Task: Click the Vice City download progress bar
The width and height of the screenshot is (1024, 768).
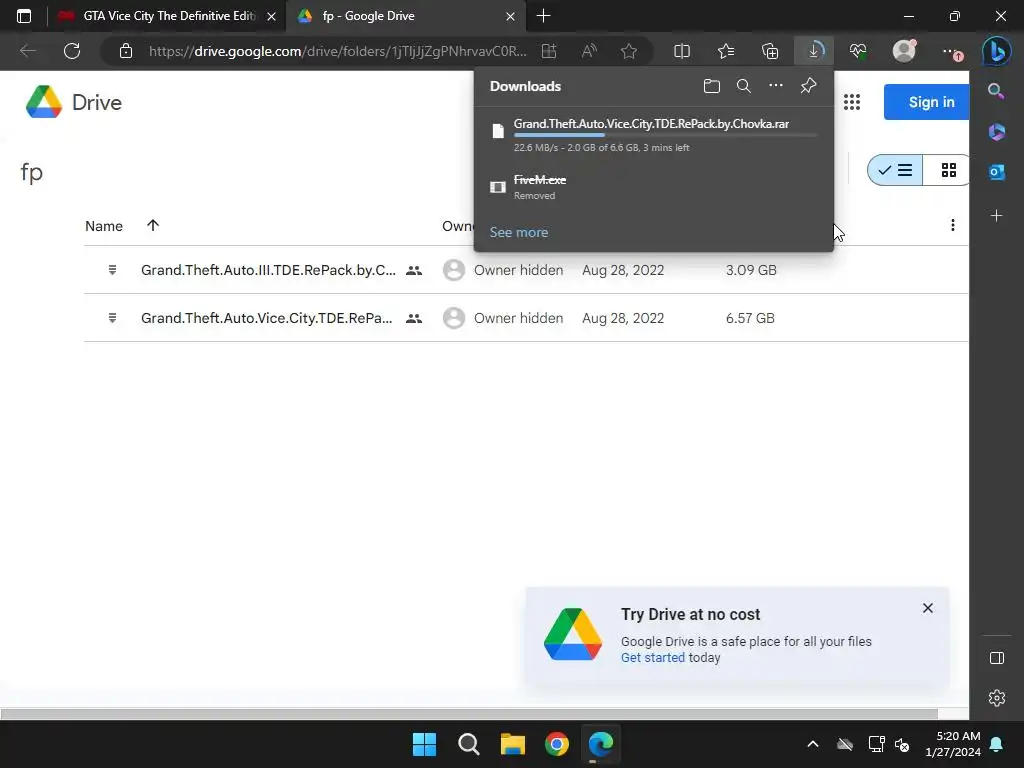Action: [x=665, y=135]
